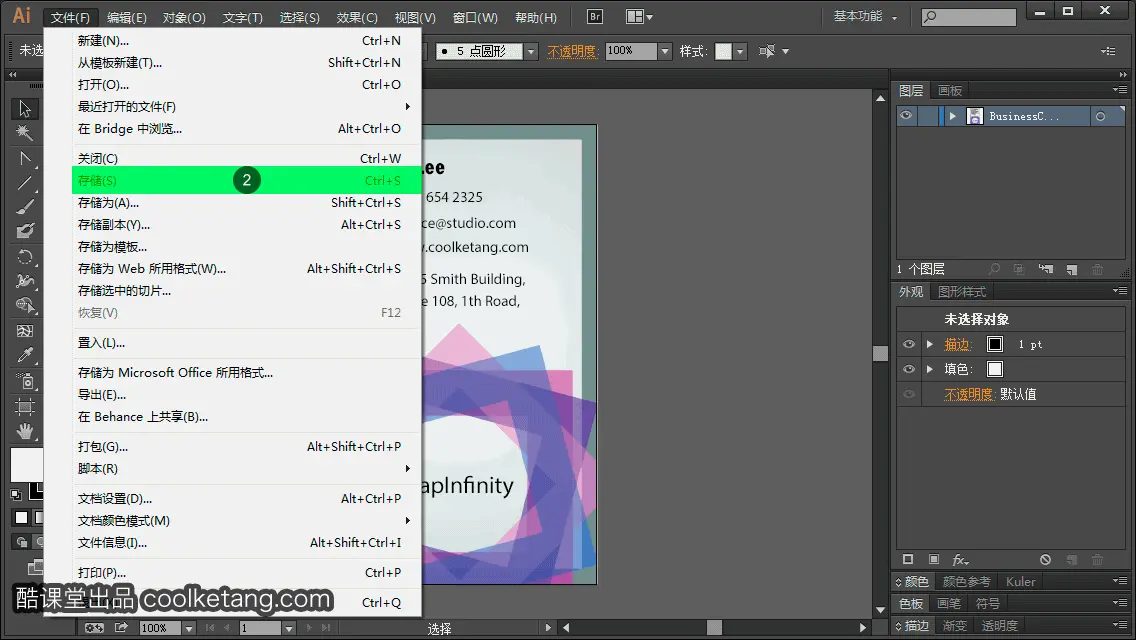The width and height of the screenshot is (1136, 640).
Task: Open the 基本功能 workspace switcher
Action: point(865,17)
